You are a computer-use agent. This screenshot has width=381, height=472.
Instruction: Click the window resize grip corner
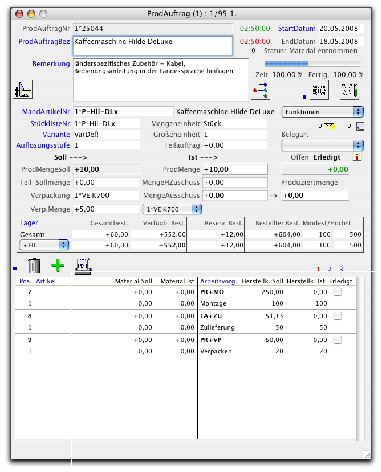[x=367, y=455]
